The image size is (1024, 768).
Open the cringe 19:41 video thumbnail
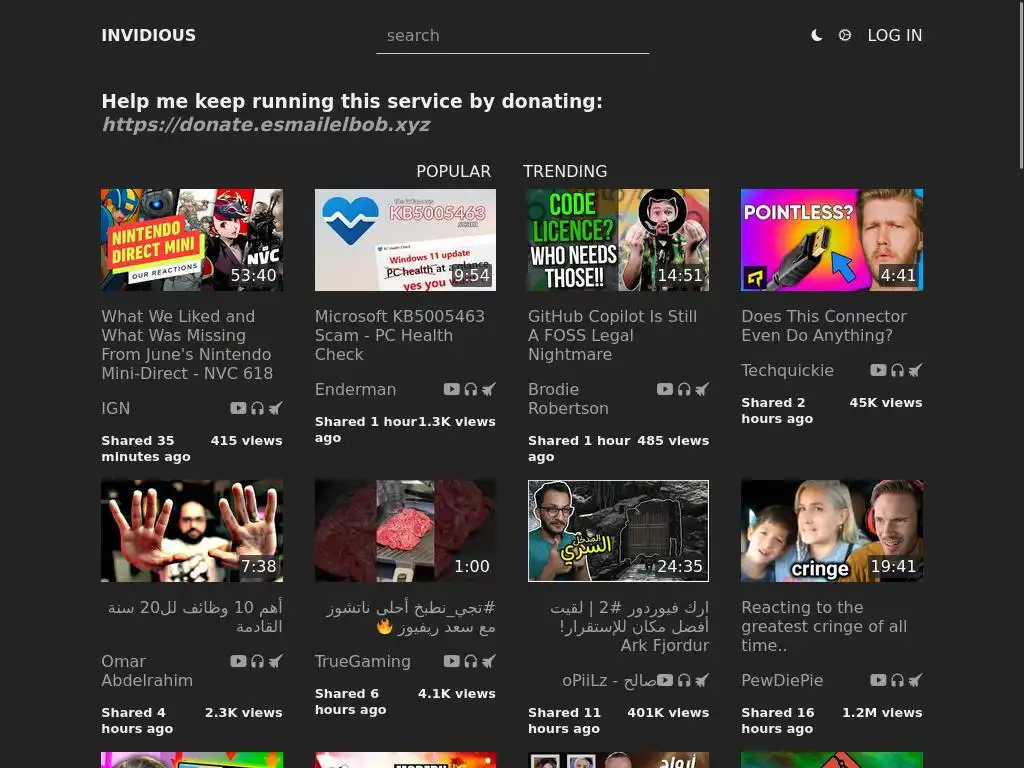(x=832, y=531)
